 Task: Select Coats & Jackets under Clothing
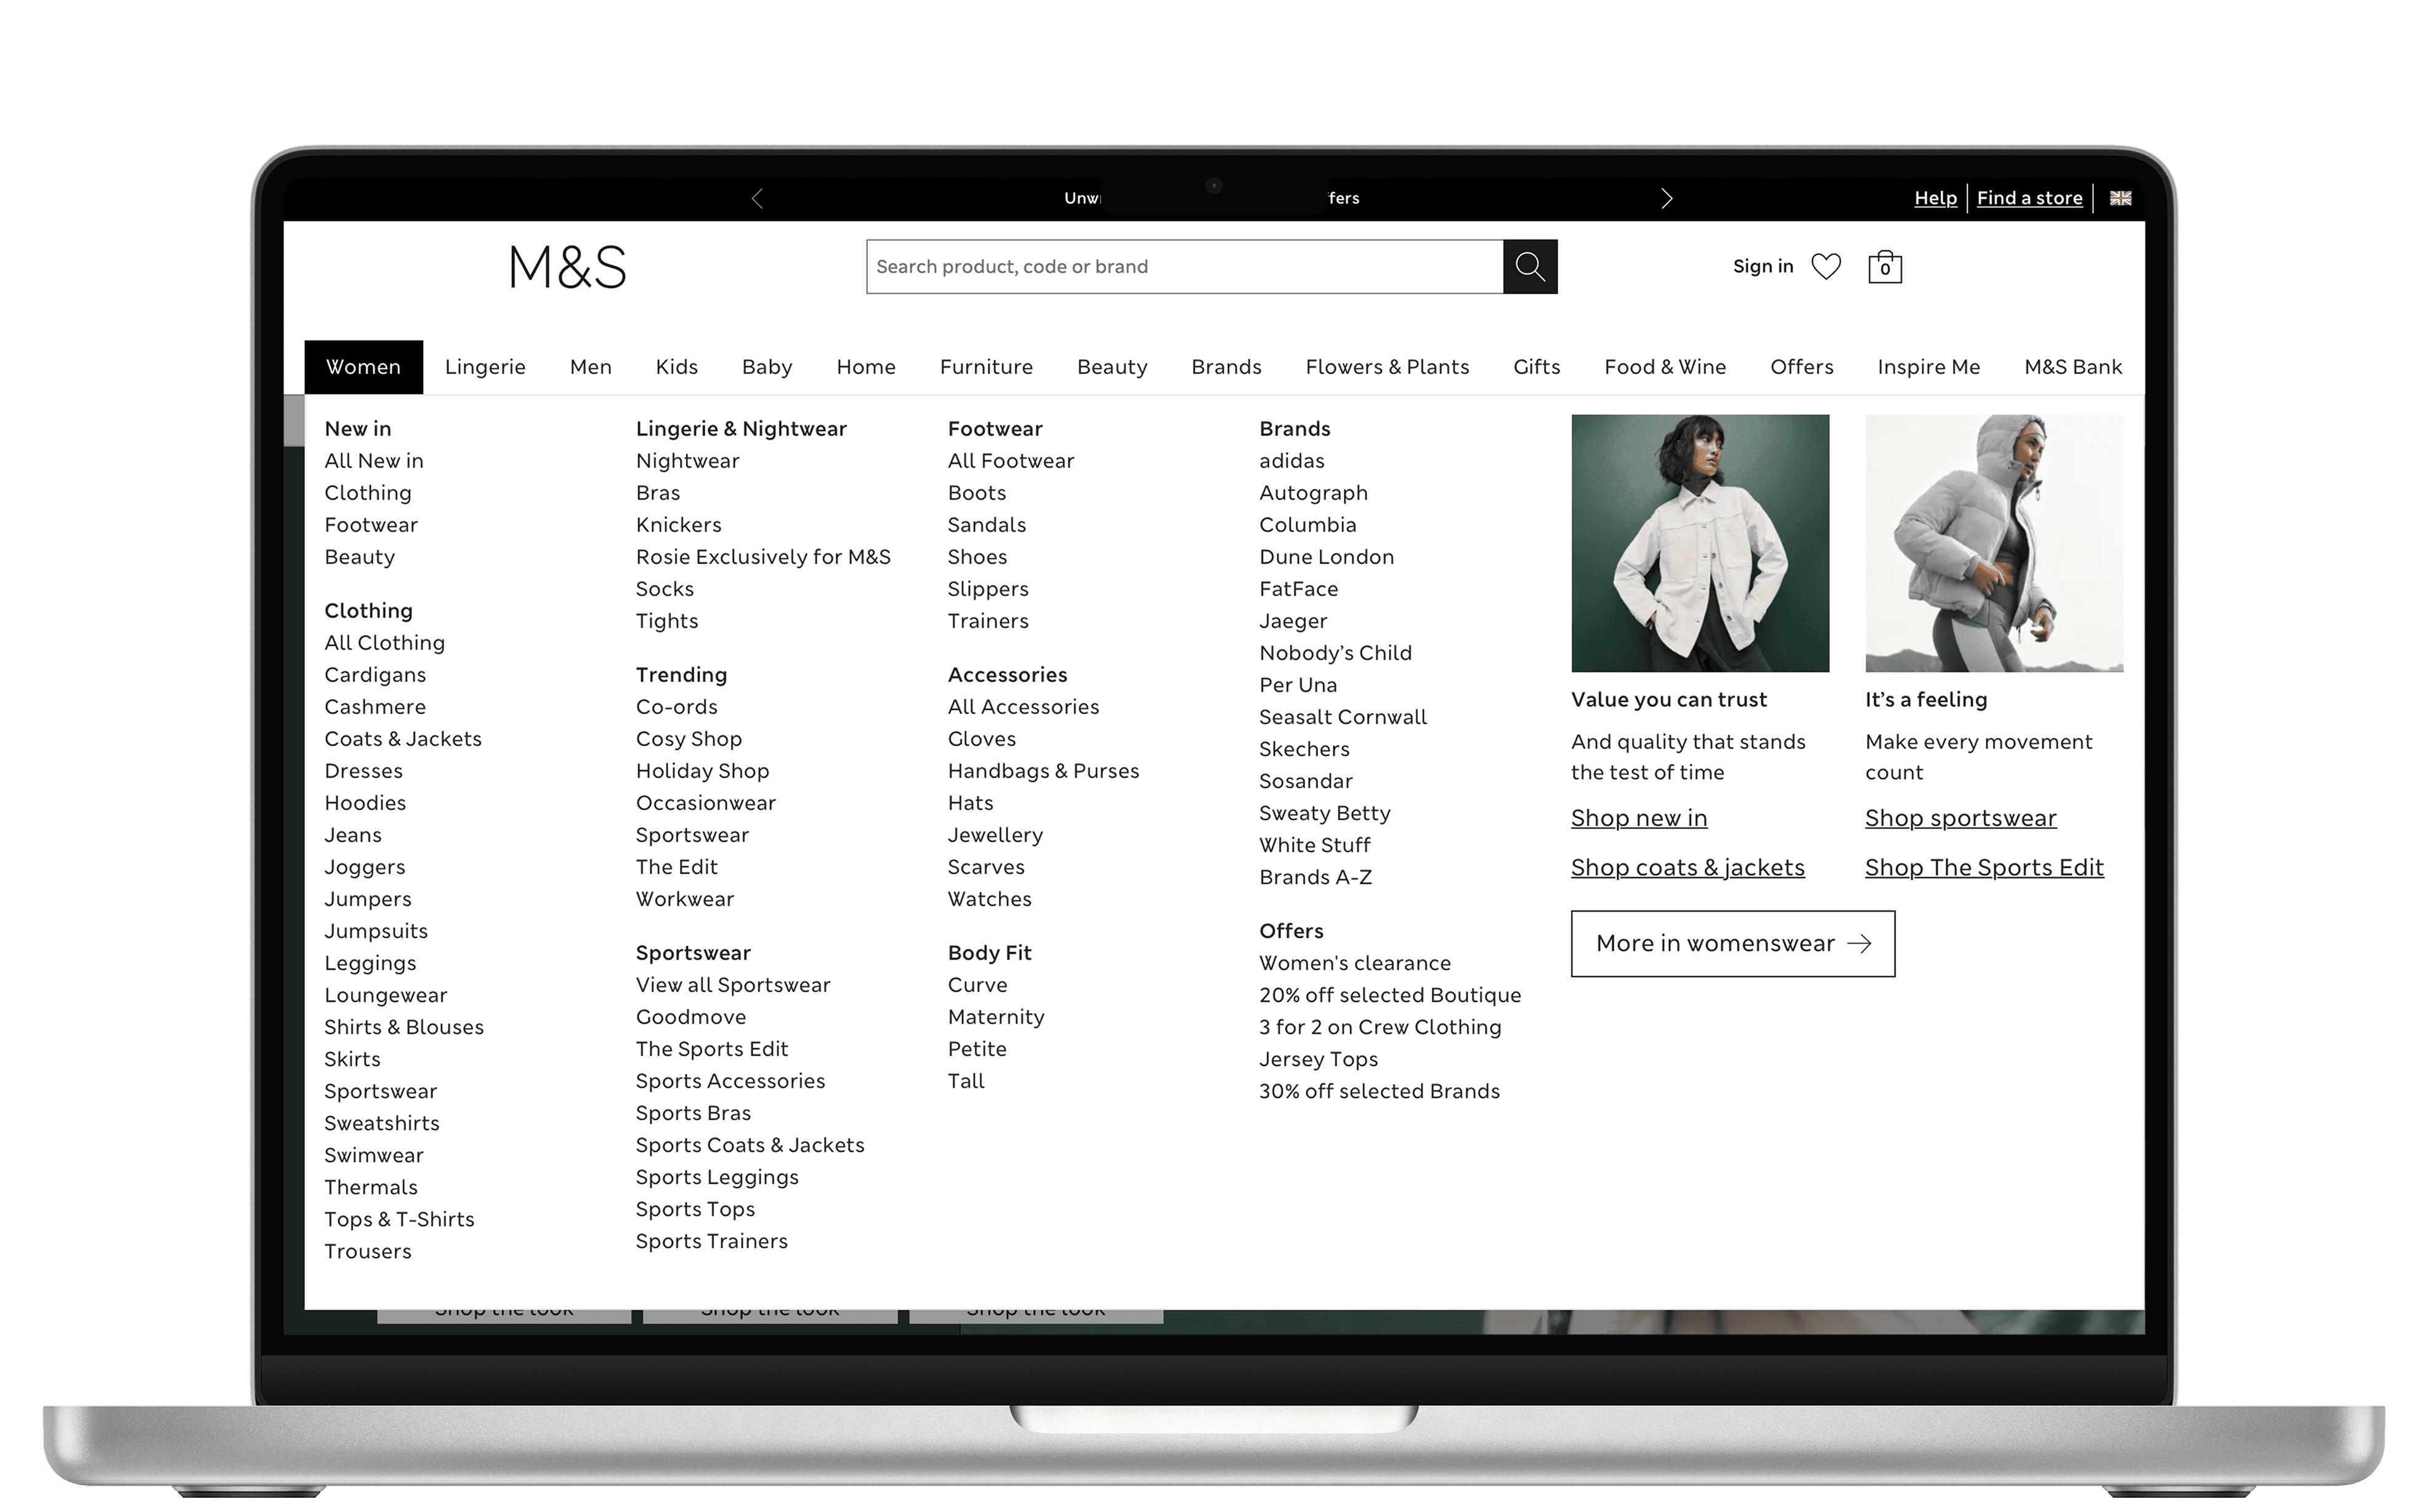(403, 739)
